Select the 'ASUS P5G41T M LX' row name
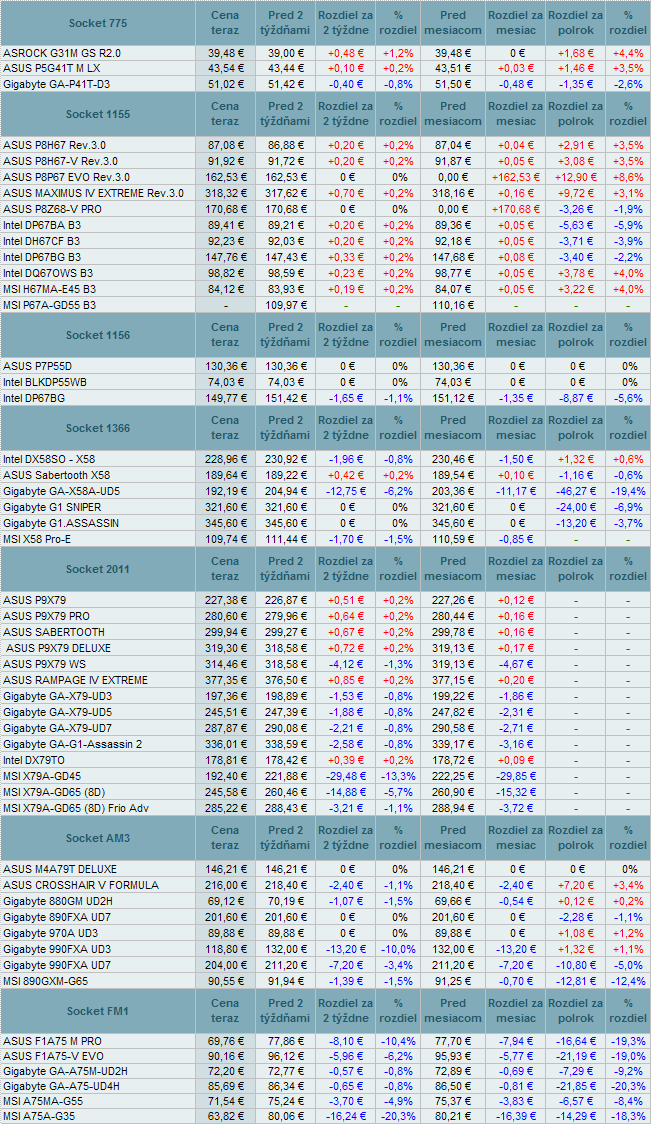 (50, 69)
